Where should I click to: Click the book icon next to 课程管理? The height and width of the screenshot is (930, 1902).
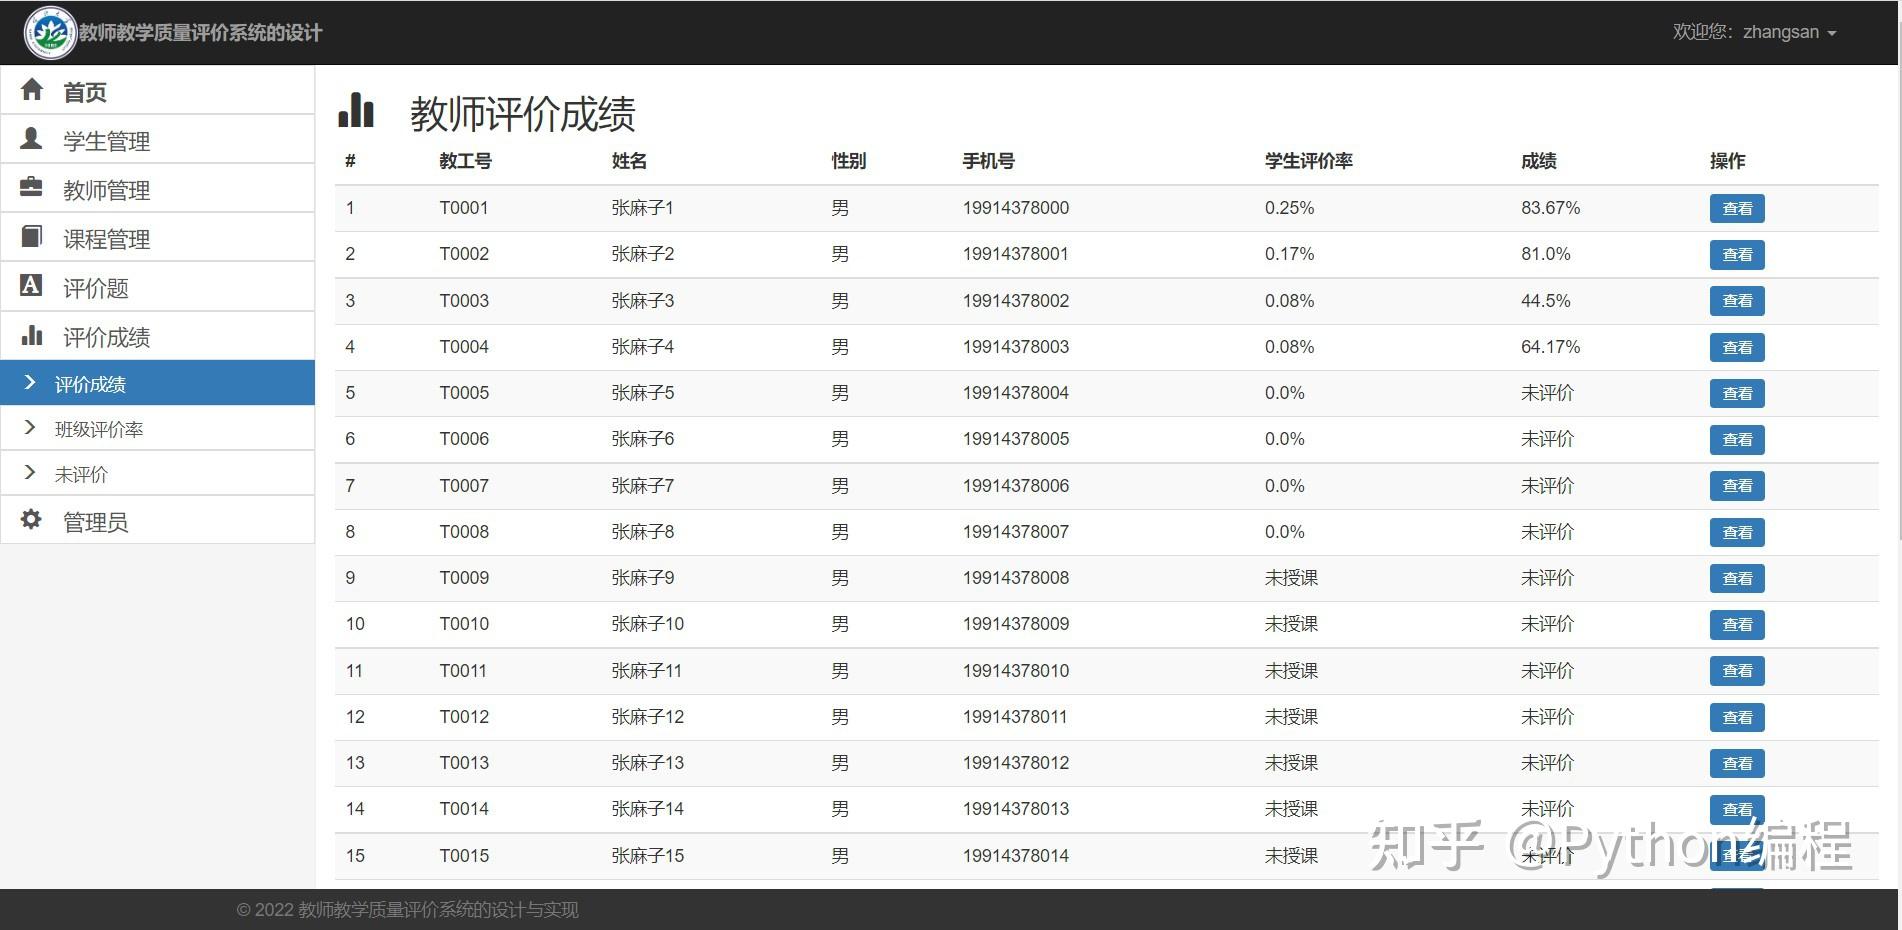[33, 236]
